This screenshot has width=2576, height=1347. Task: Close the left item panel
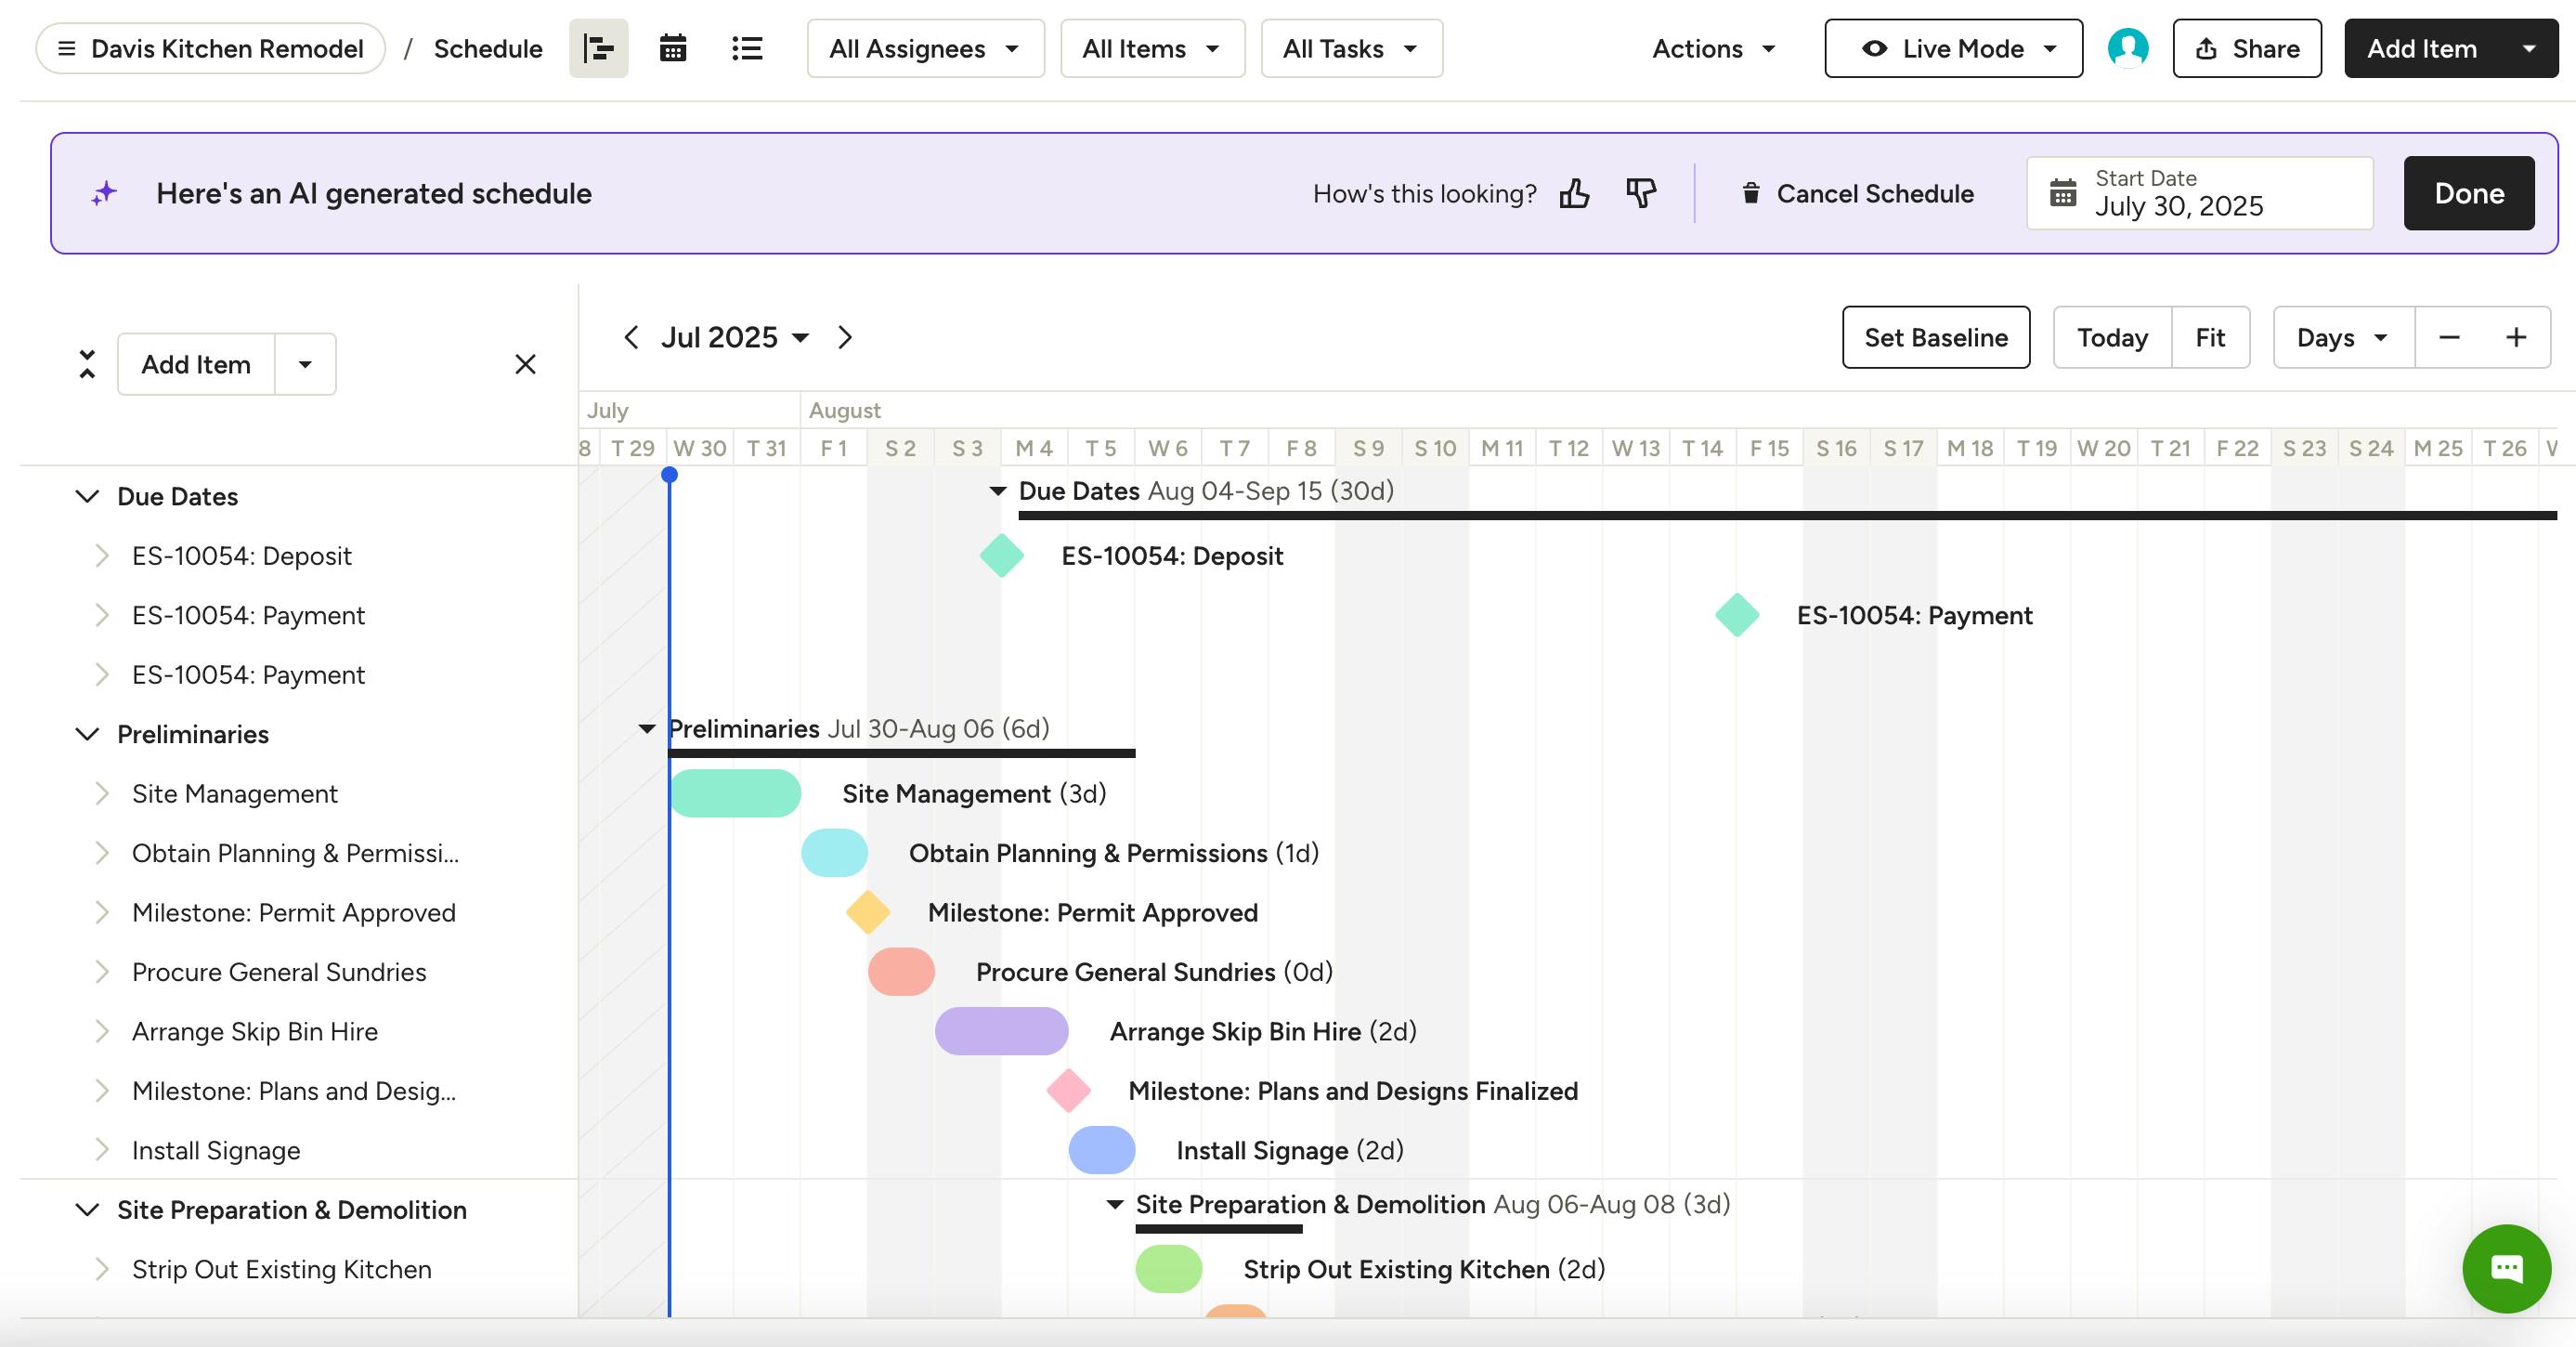(525, 364)
